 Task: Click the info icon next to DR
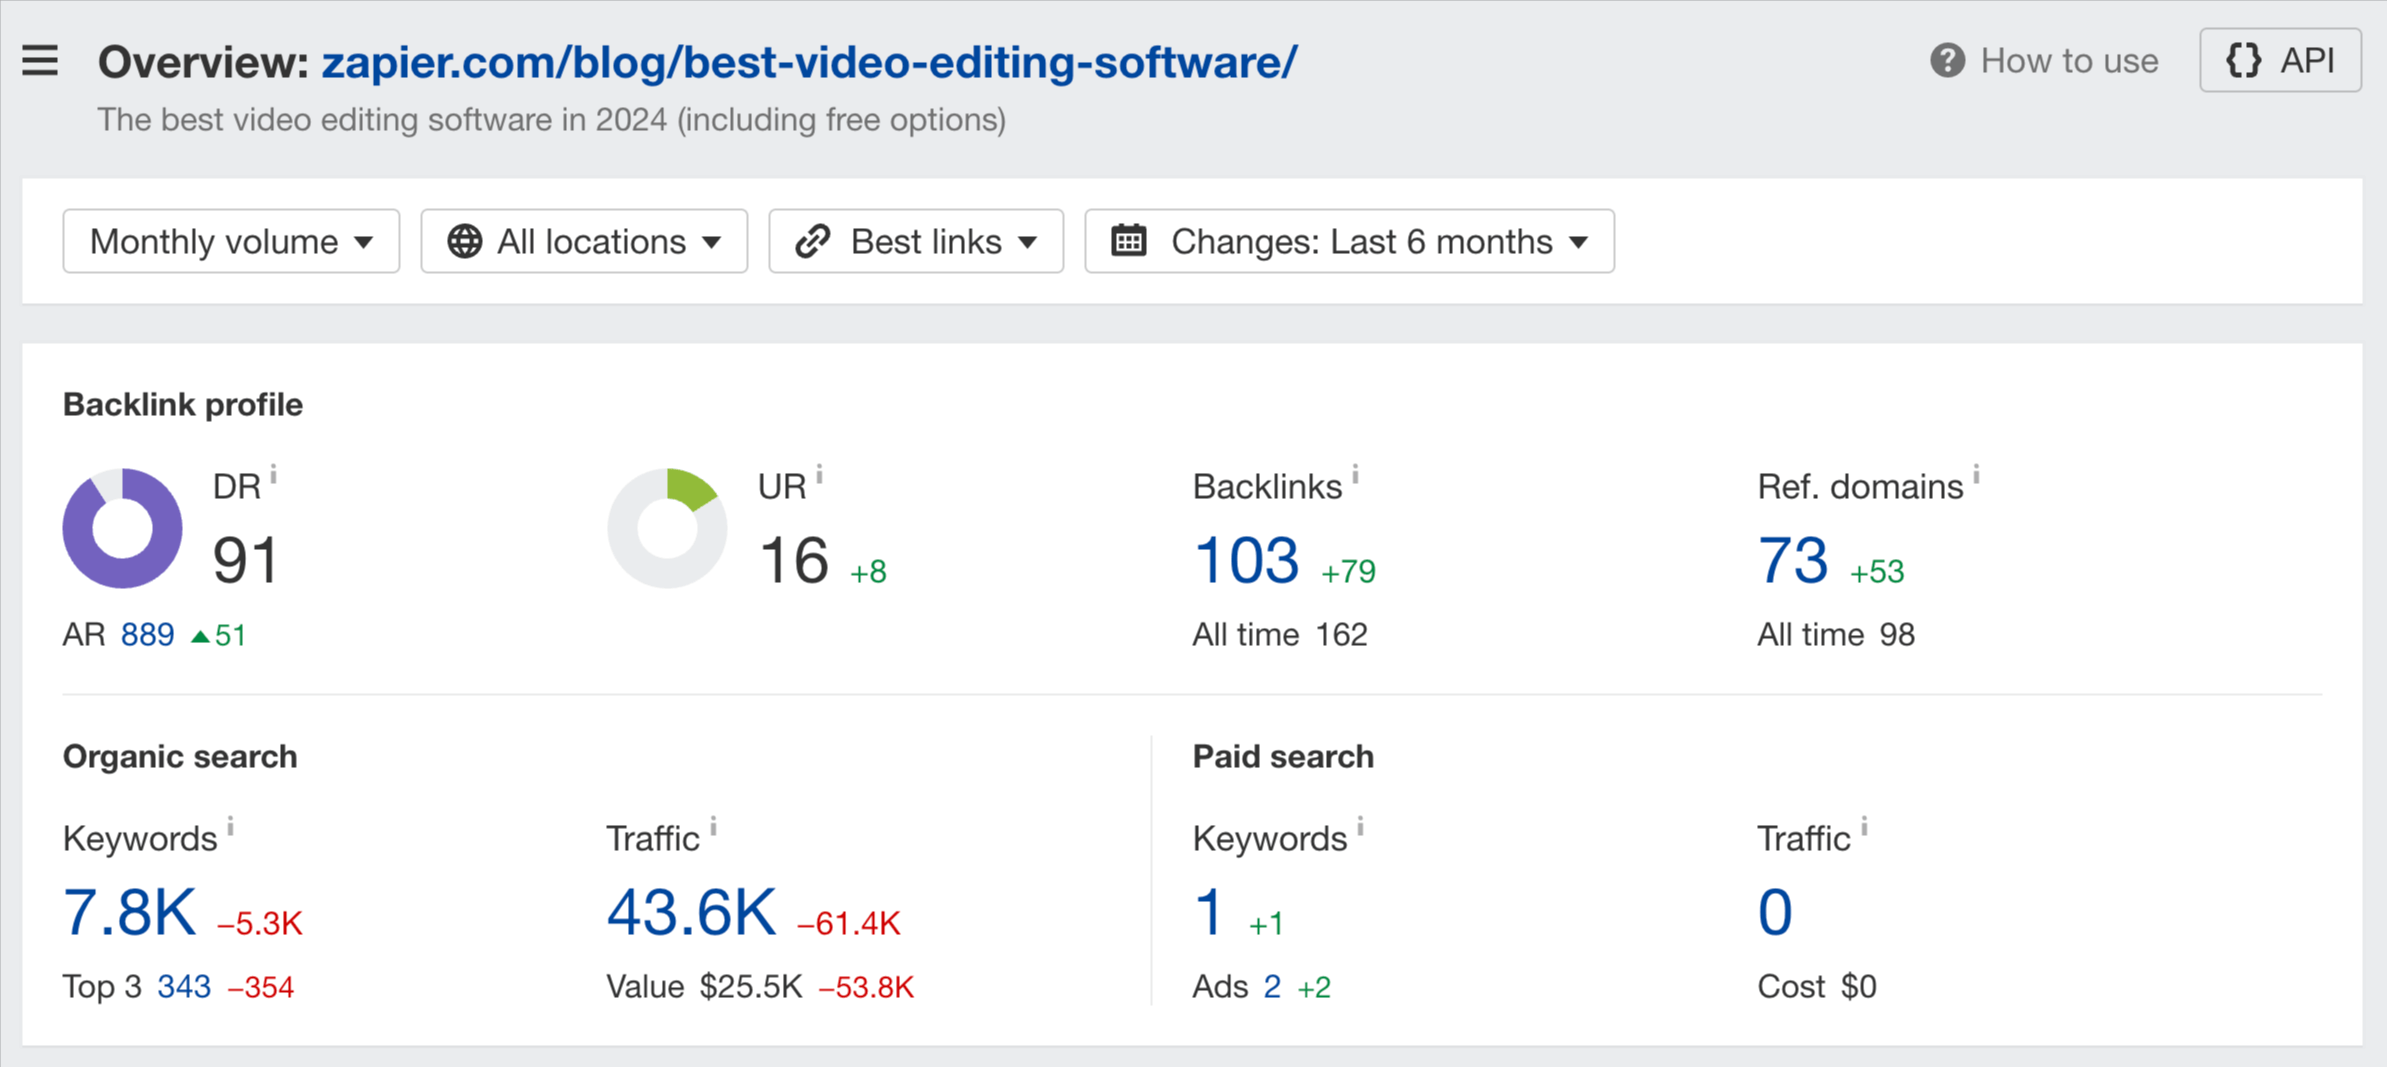coord(273,474)
